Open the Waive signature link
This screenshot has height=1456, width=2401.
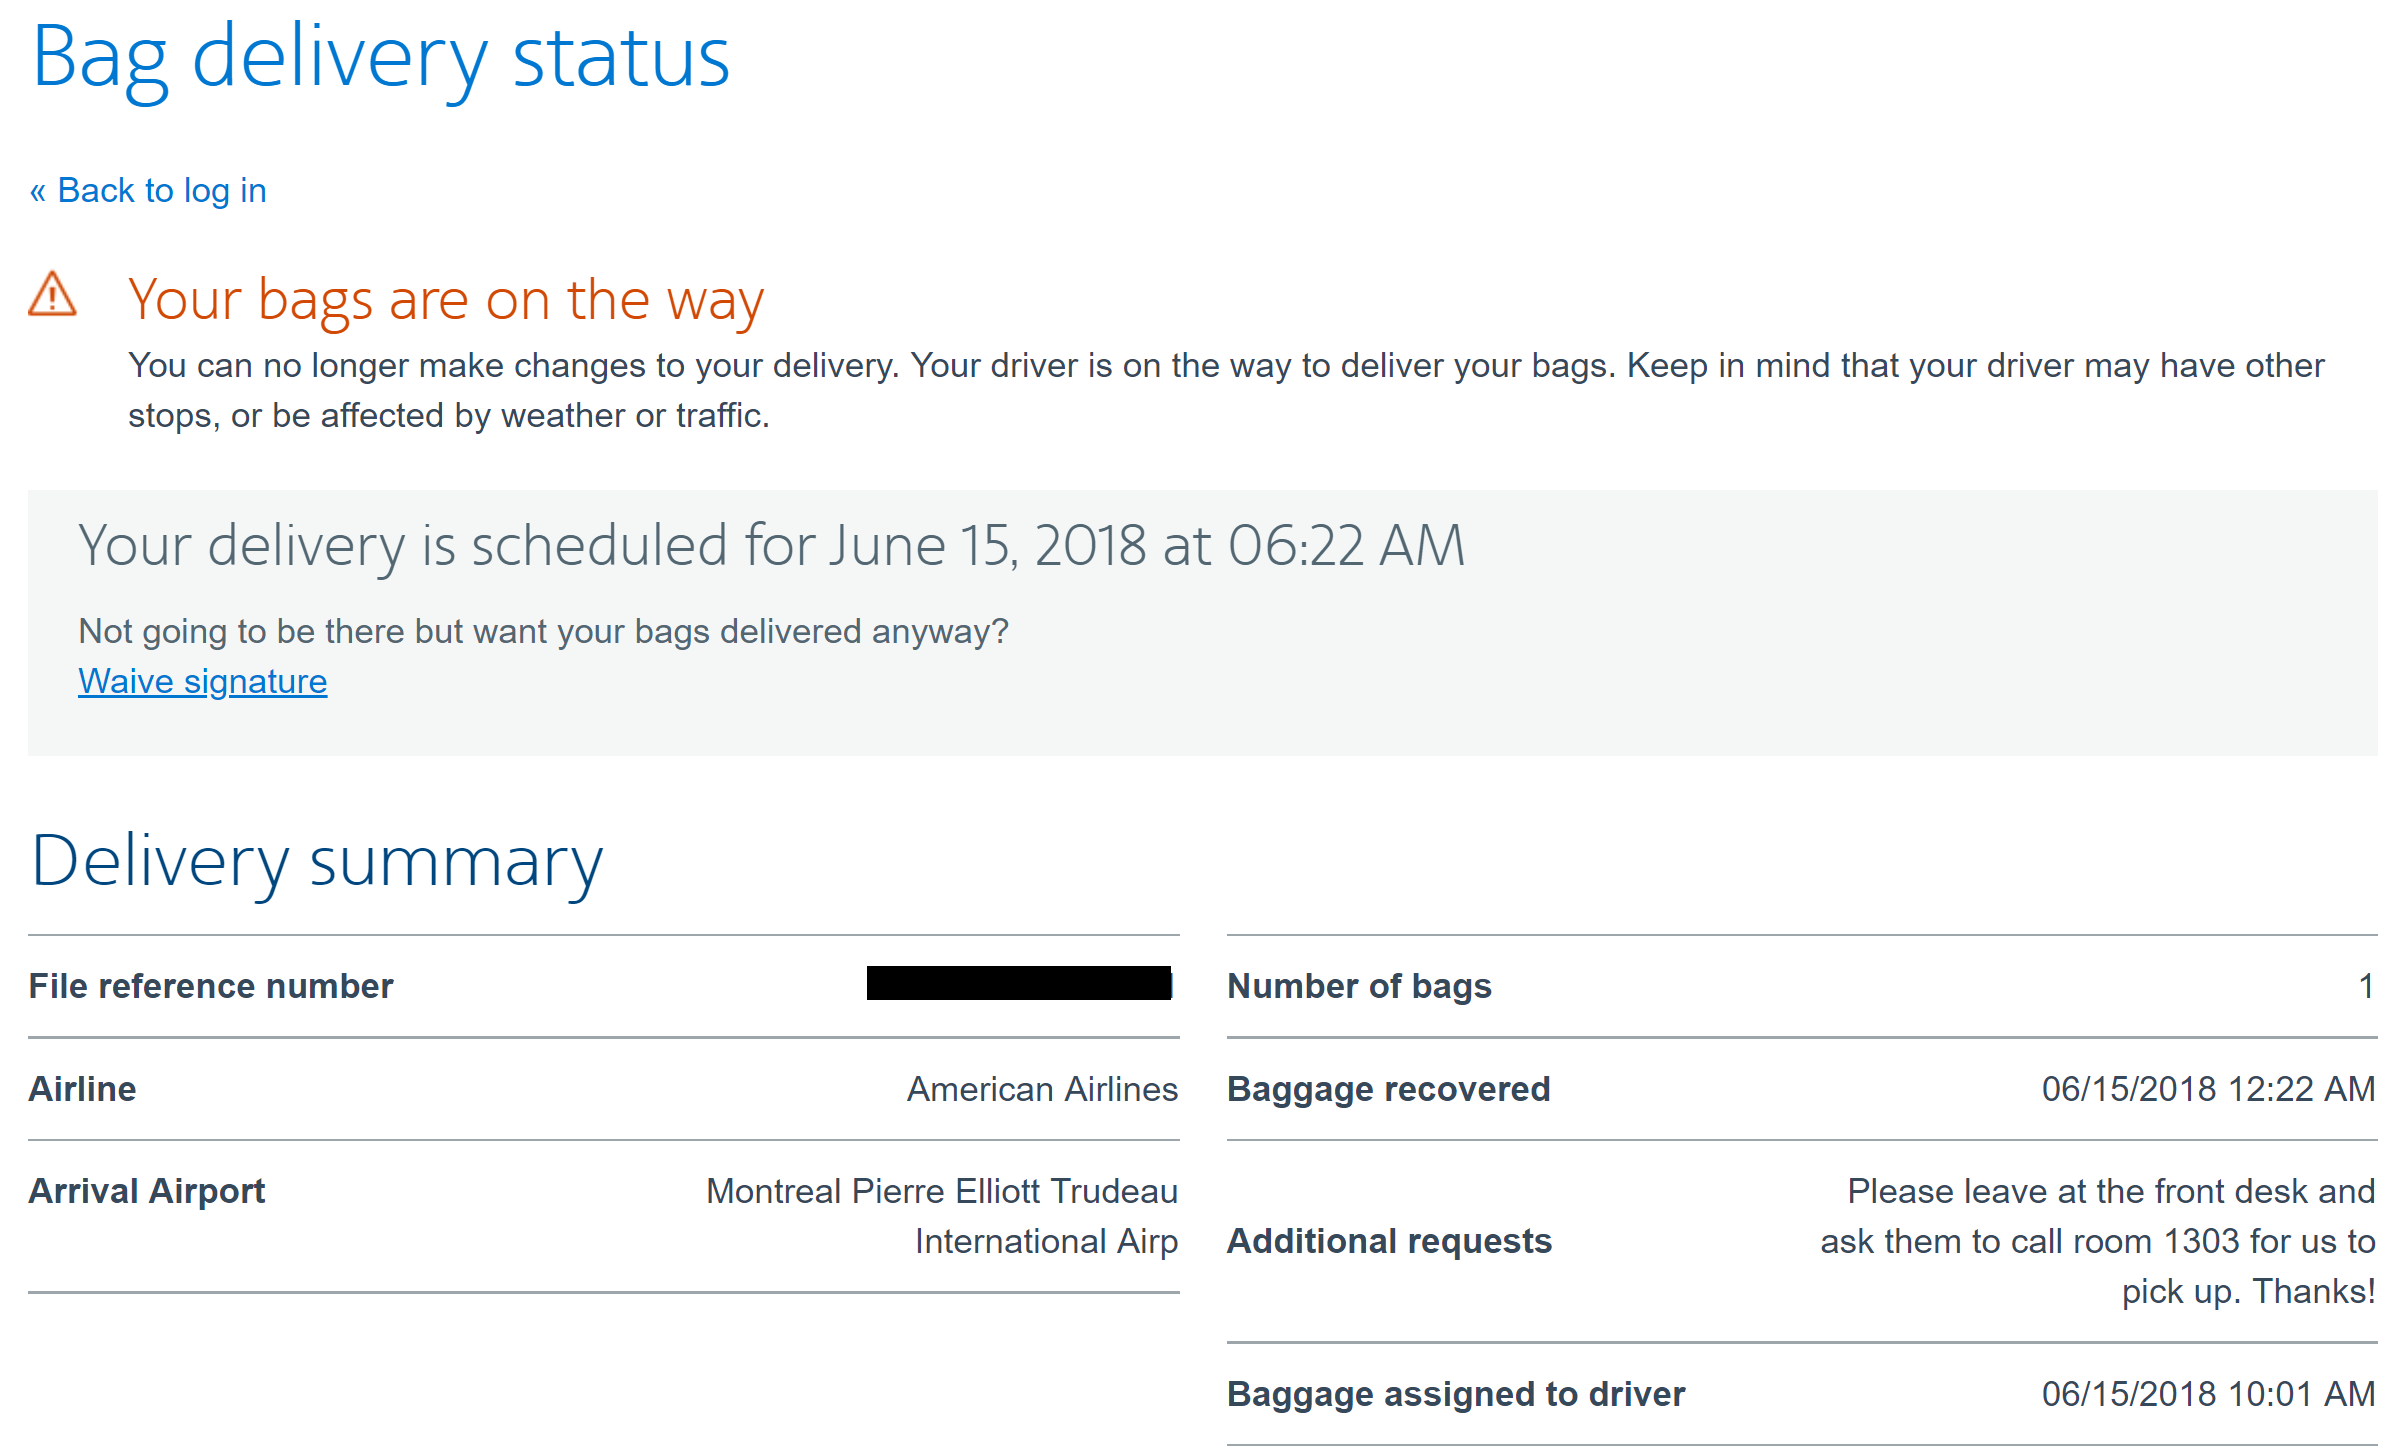(203, 681)
